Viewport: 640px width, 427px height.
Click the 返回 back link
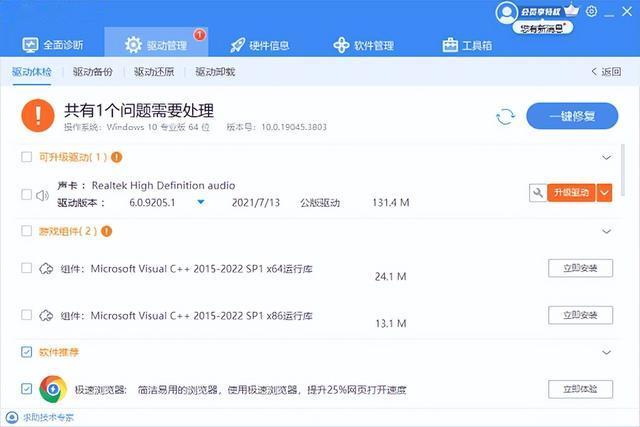point(607,72)
